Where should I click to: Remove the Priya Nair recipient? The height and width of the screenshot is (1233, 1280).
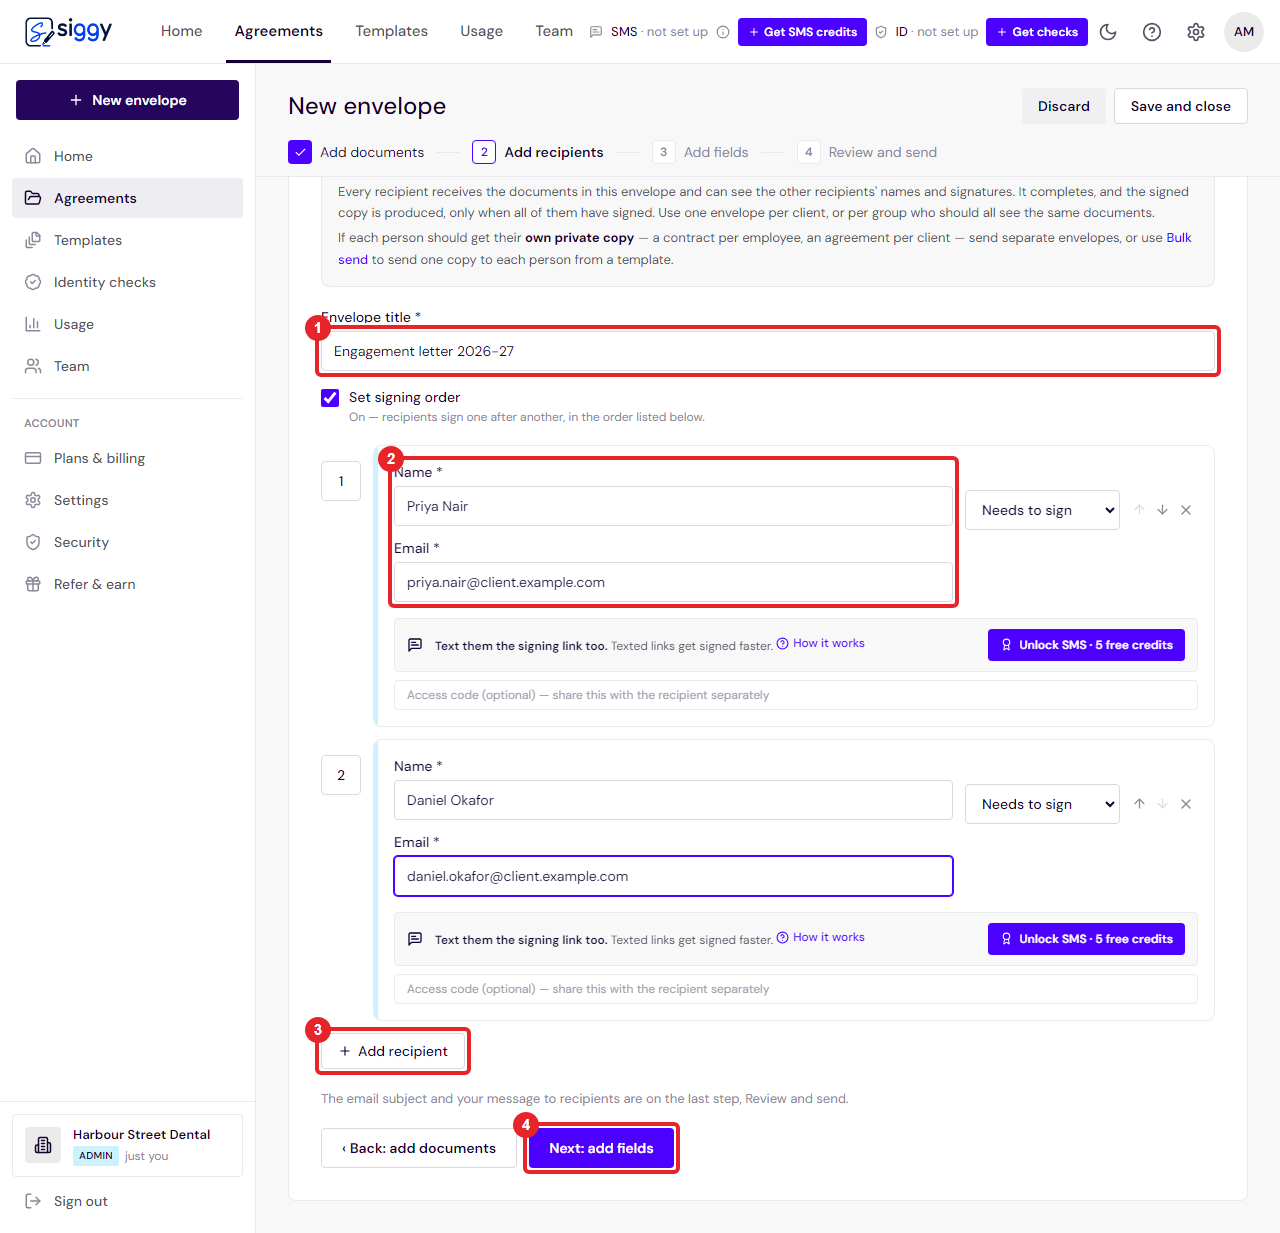pos(1186,510)
